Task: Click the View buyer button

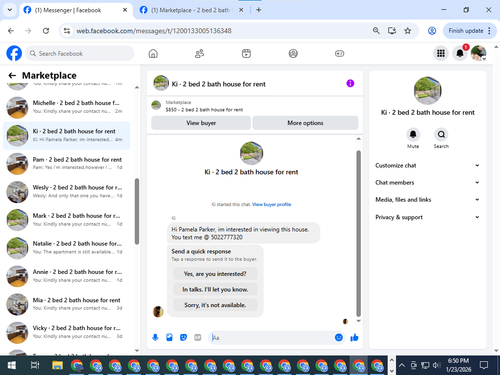Action: [201, 123]
